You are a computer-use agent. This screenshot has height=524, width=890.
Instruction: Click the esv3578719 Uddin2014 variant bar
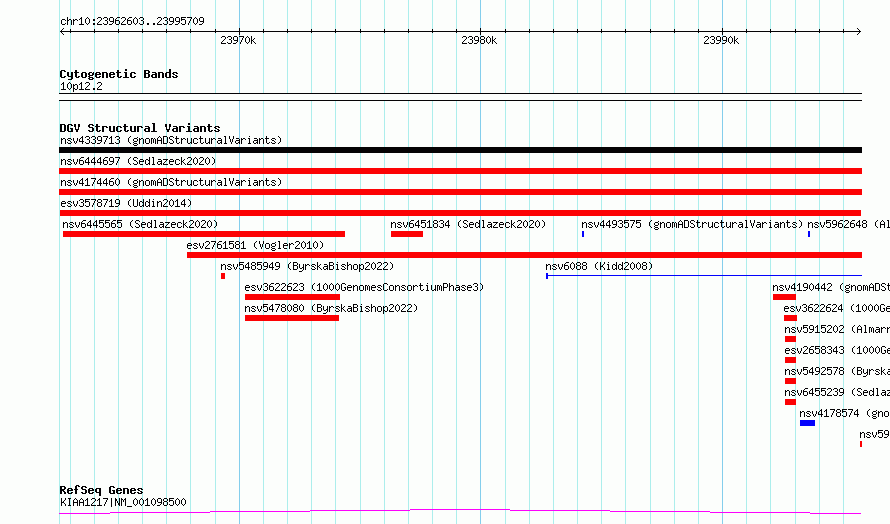pos(460,213)
